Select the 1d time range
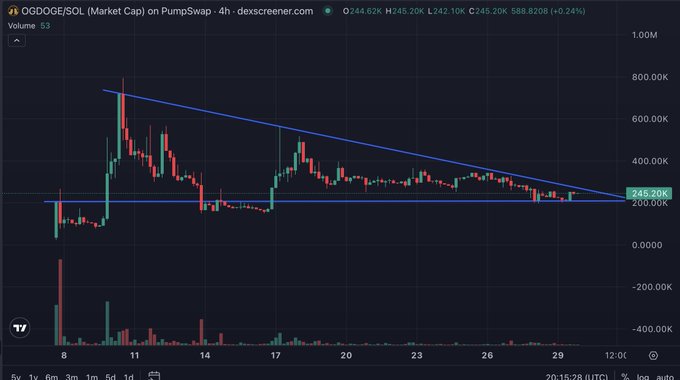The image size is (680, 380). [128, 377]
